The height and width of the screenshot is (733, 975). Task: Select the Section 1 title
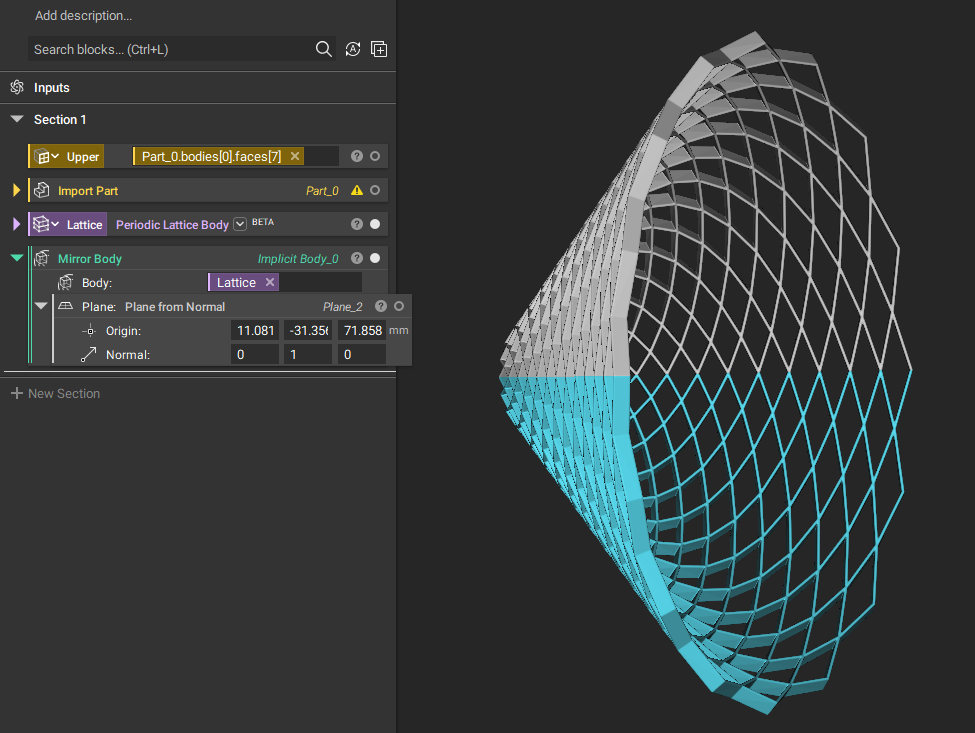[60, 119]
